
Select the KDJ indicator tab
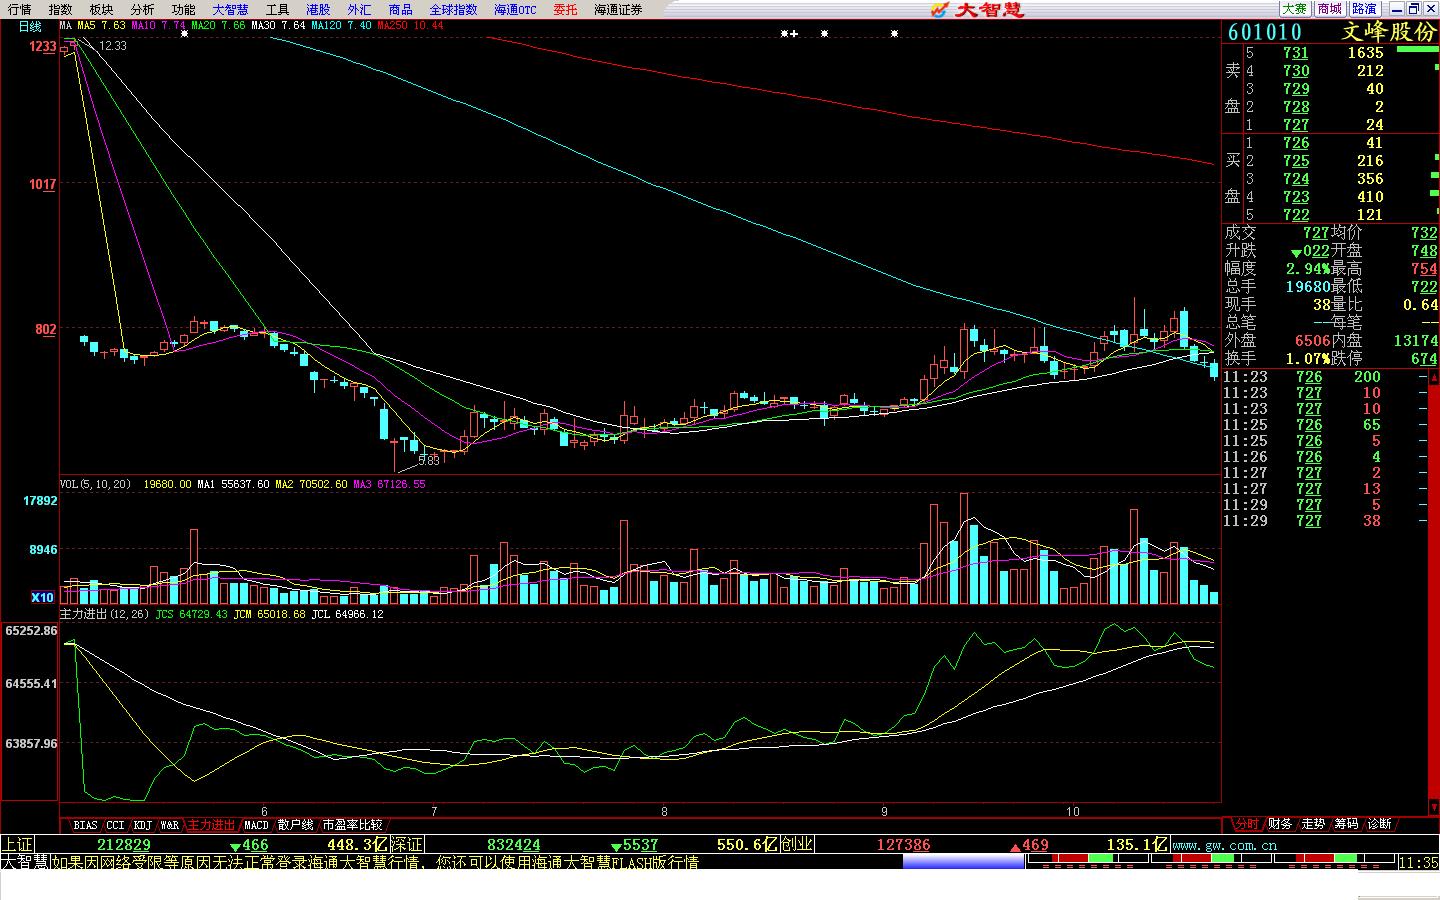[x=143, y=825]
